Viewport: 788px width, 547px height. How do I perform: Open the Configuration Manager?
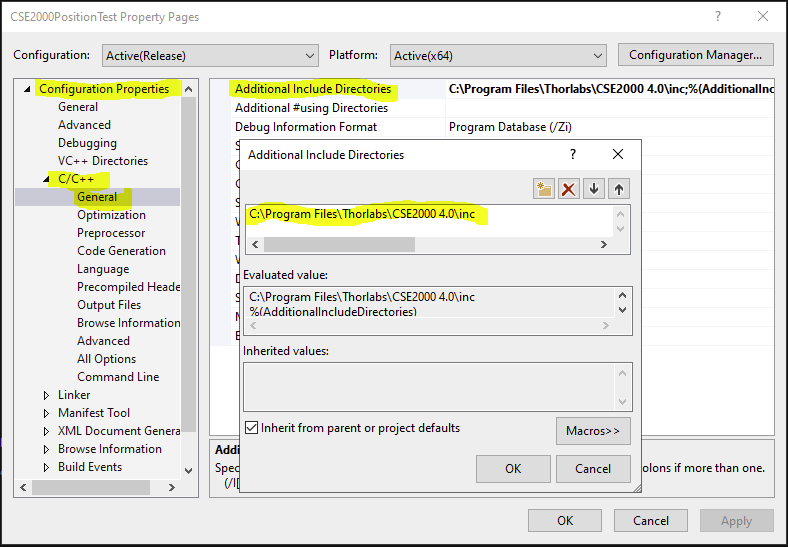click(x=695, y=55)
